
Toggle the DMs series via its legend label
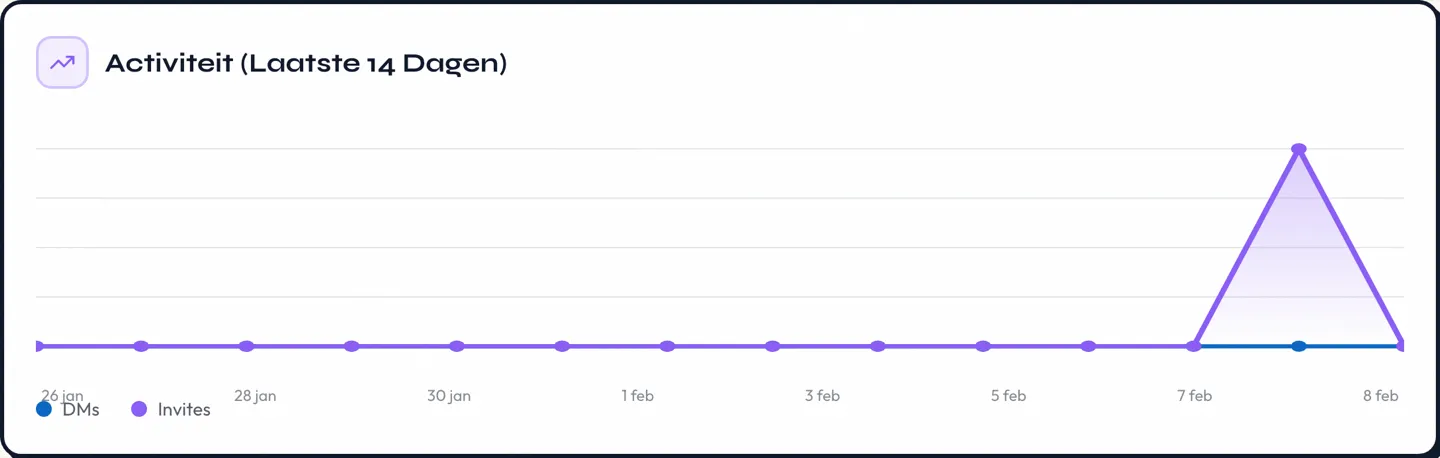click(x=81, y=409)
